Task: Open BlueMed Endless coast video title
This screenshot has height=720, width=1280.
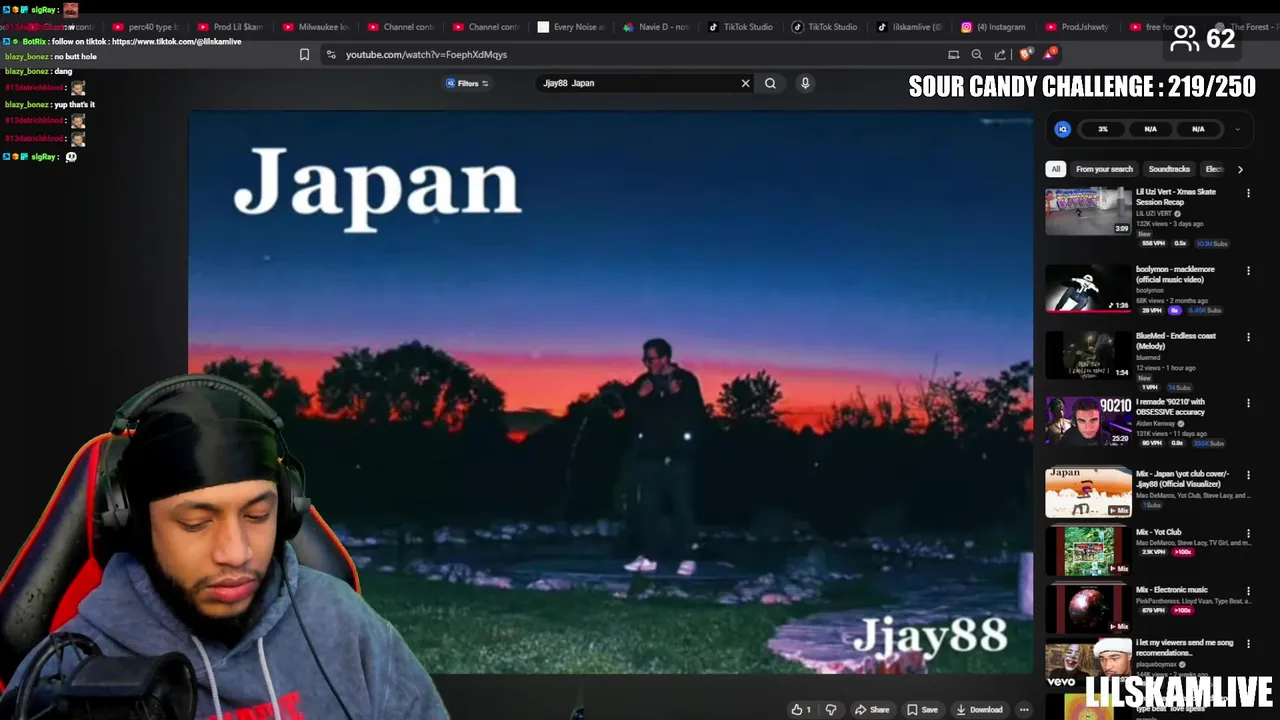Action: point(1176,341)
